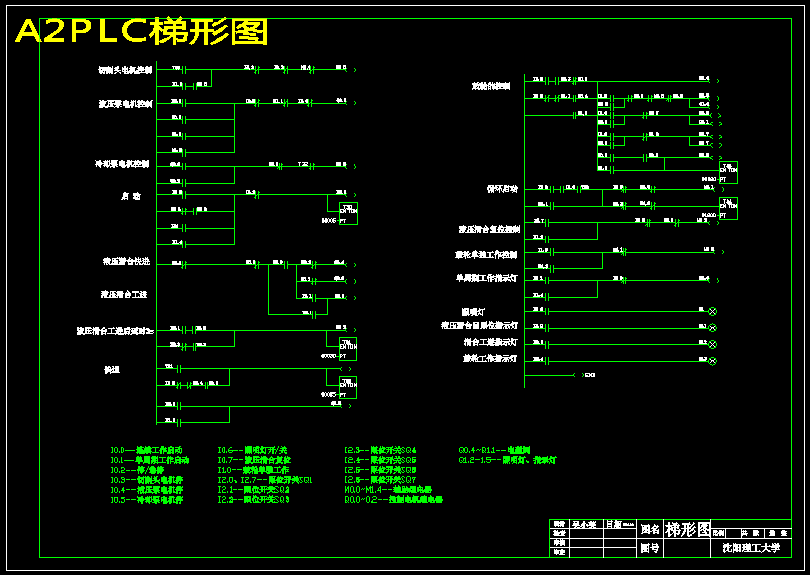Click the rung label '液压滑台快进'
The height and width of the screenshot is (575, 810).
pyautogui.click(x=127, y=261)
